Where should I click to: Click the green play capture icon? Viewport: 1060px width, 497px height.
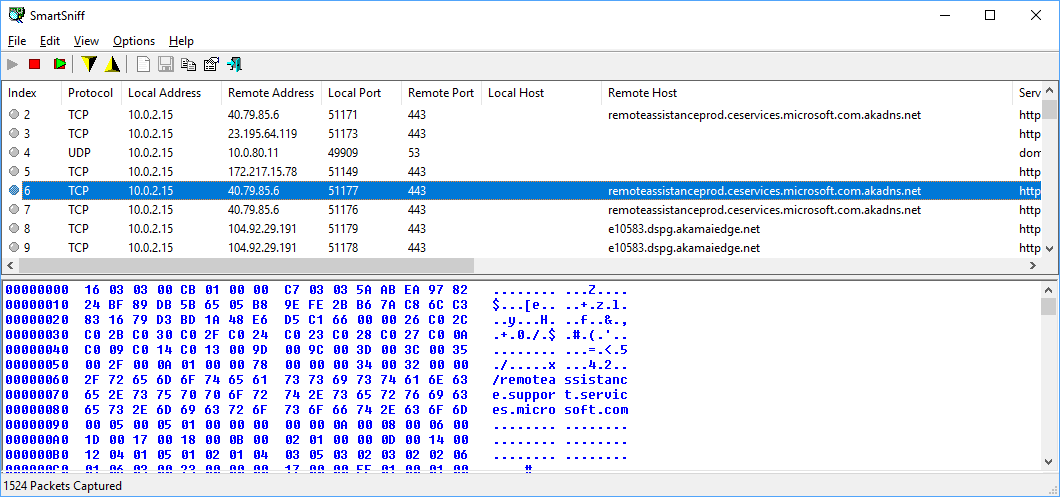60,65
